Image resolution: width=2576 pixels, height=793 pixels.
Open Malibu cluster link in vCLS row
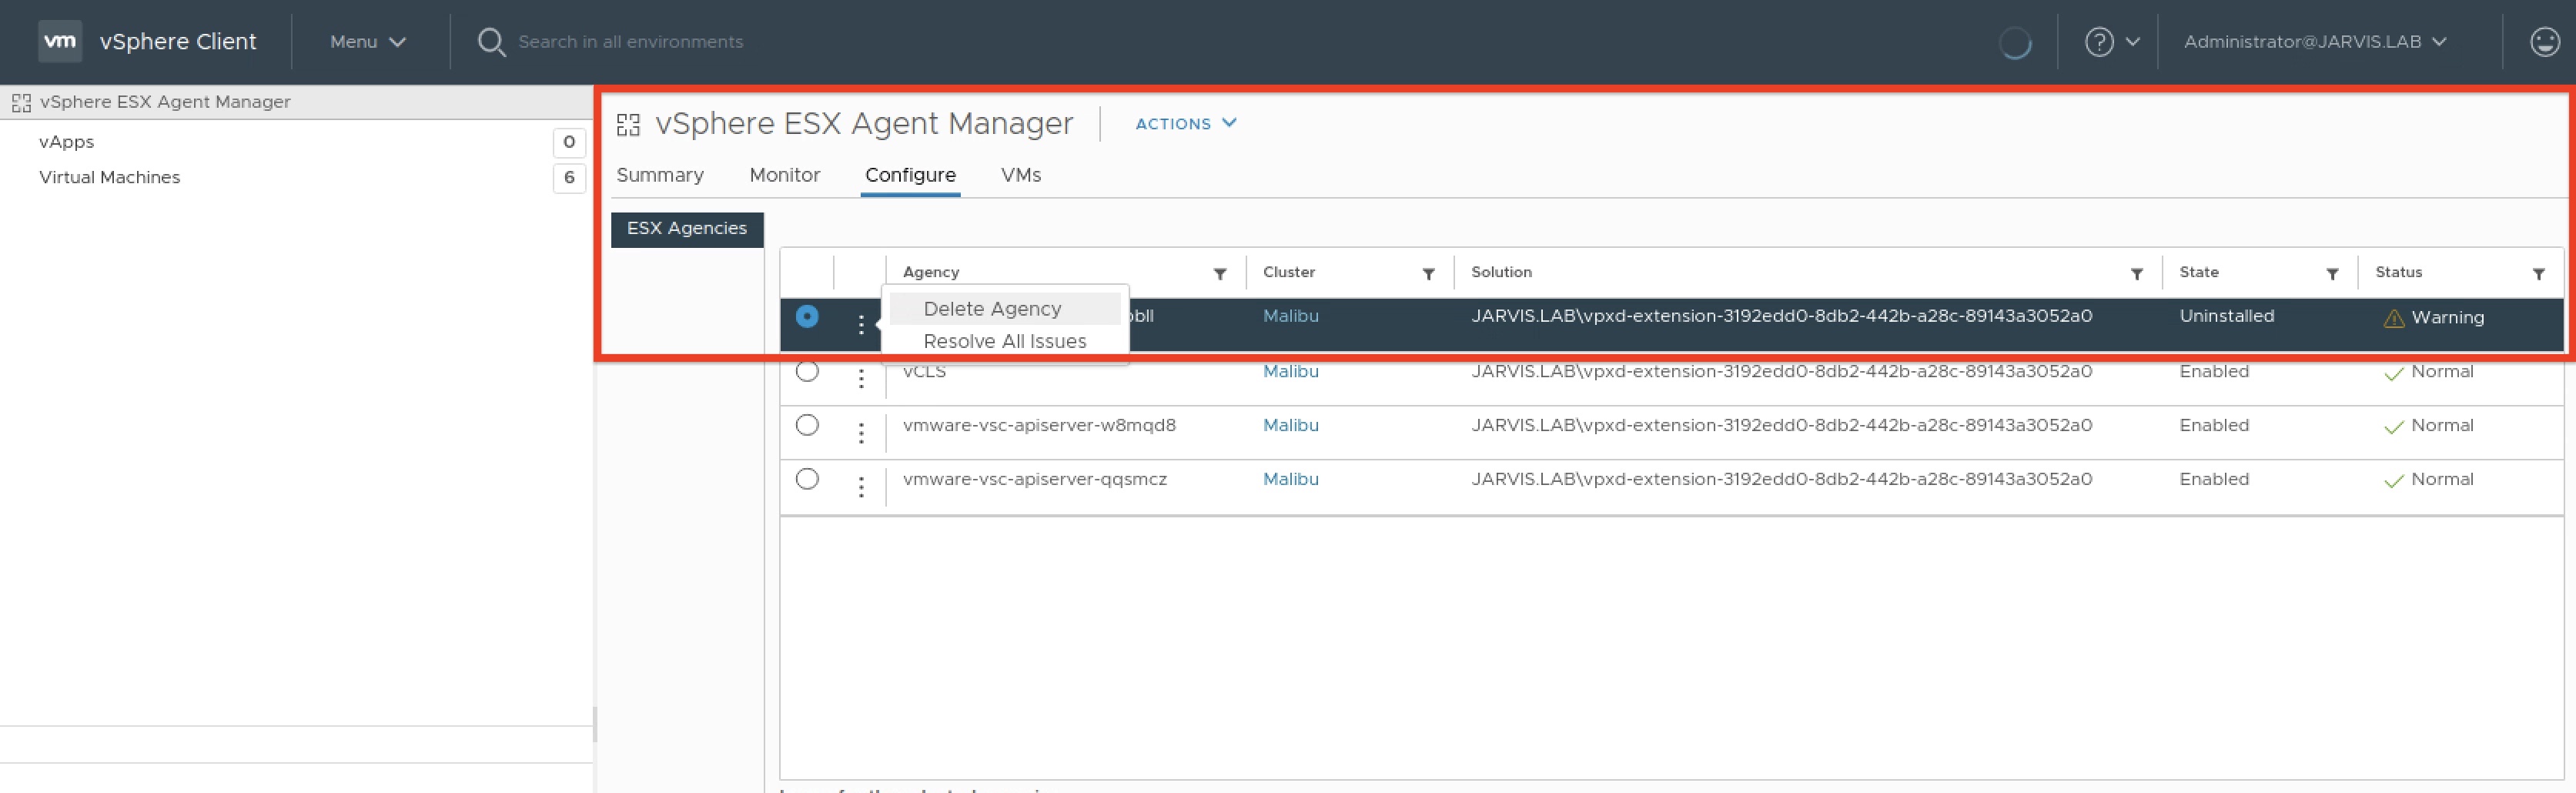(1290, 371)
